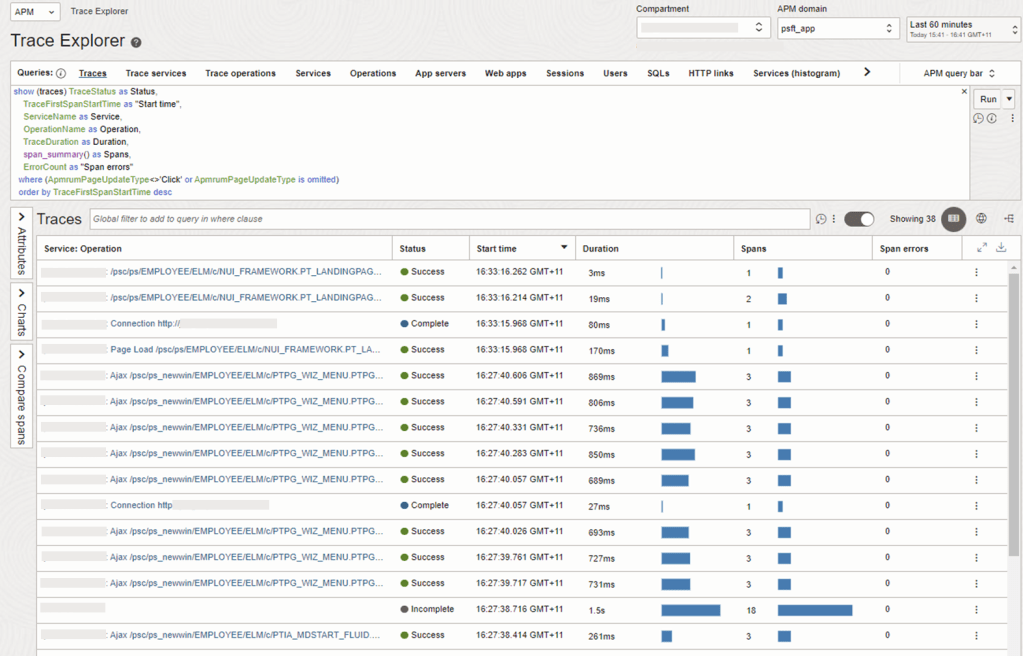Image resolution: width=1023 pixels, height=656 pixels.
Task: Switch to table view using the columns icon
Action: pyautogui.click(x=954, y=219)
